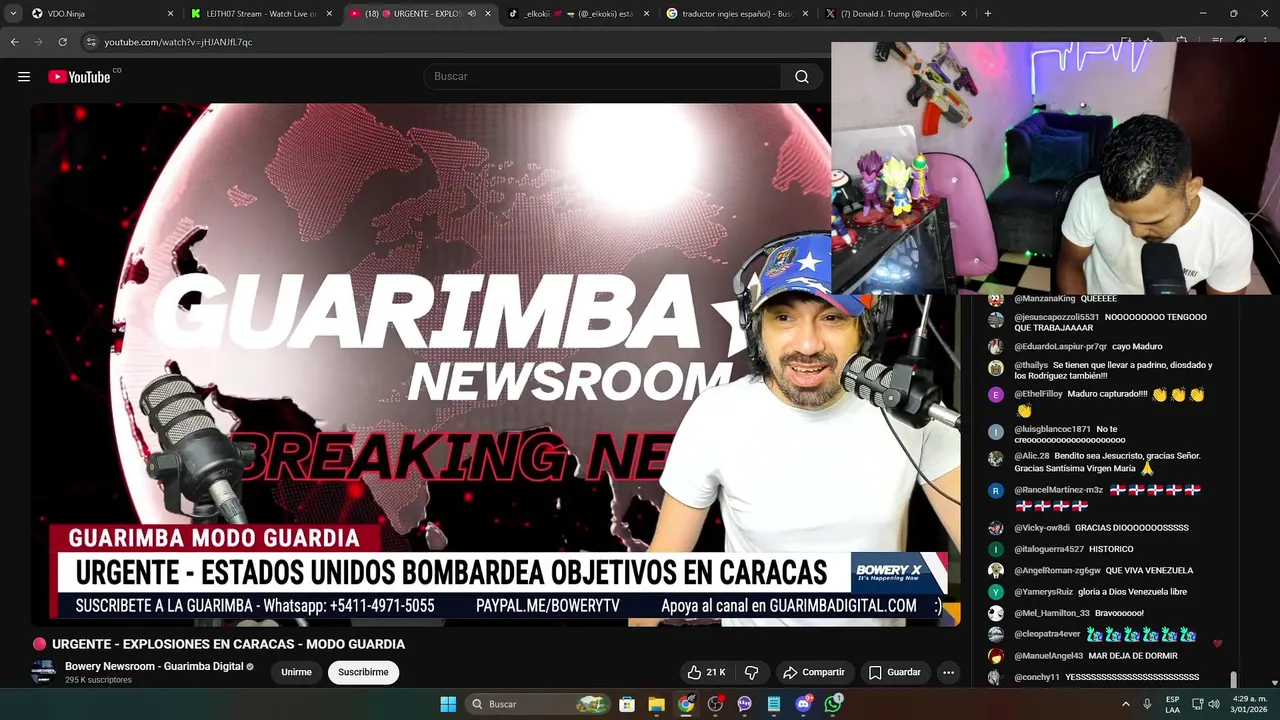Screen dimensions: 1280x720
Task: Click the video title URGENTE - EXPLOSIONES EN CARACAS
Action: (228, 644)
